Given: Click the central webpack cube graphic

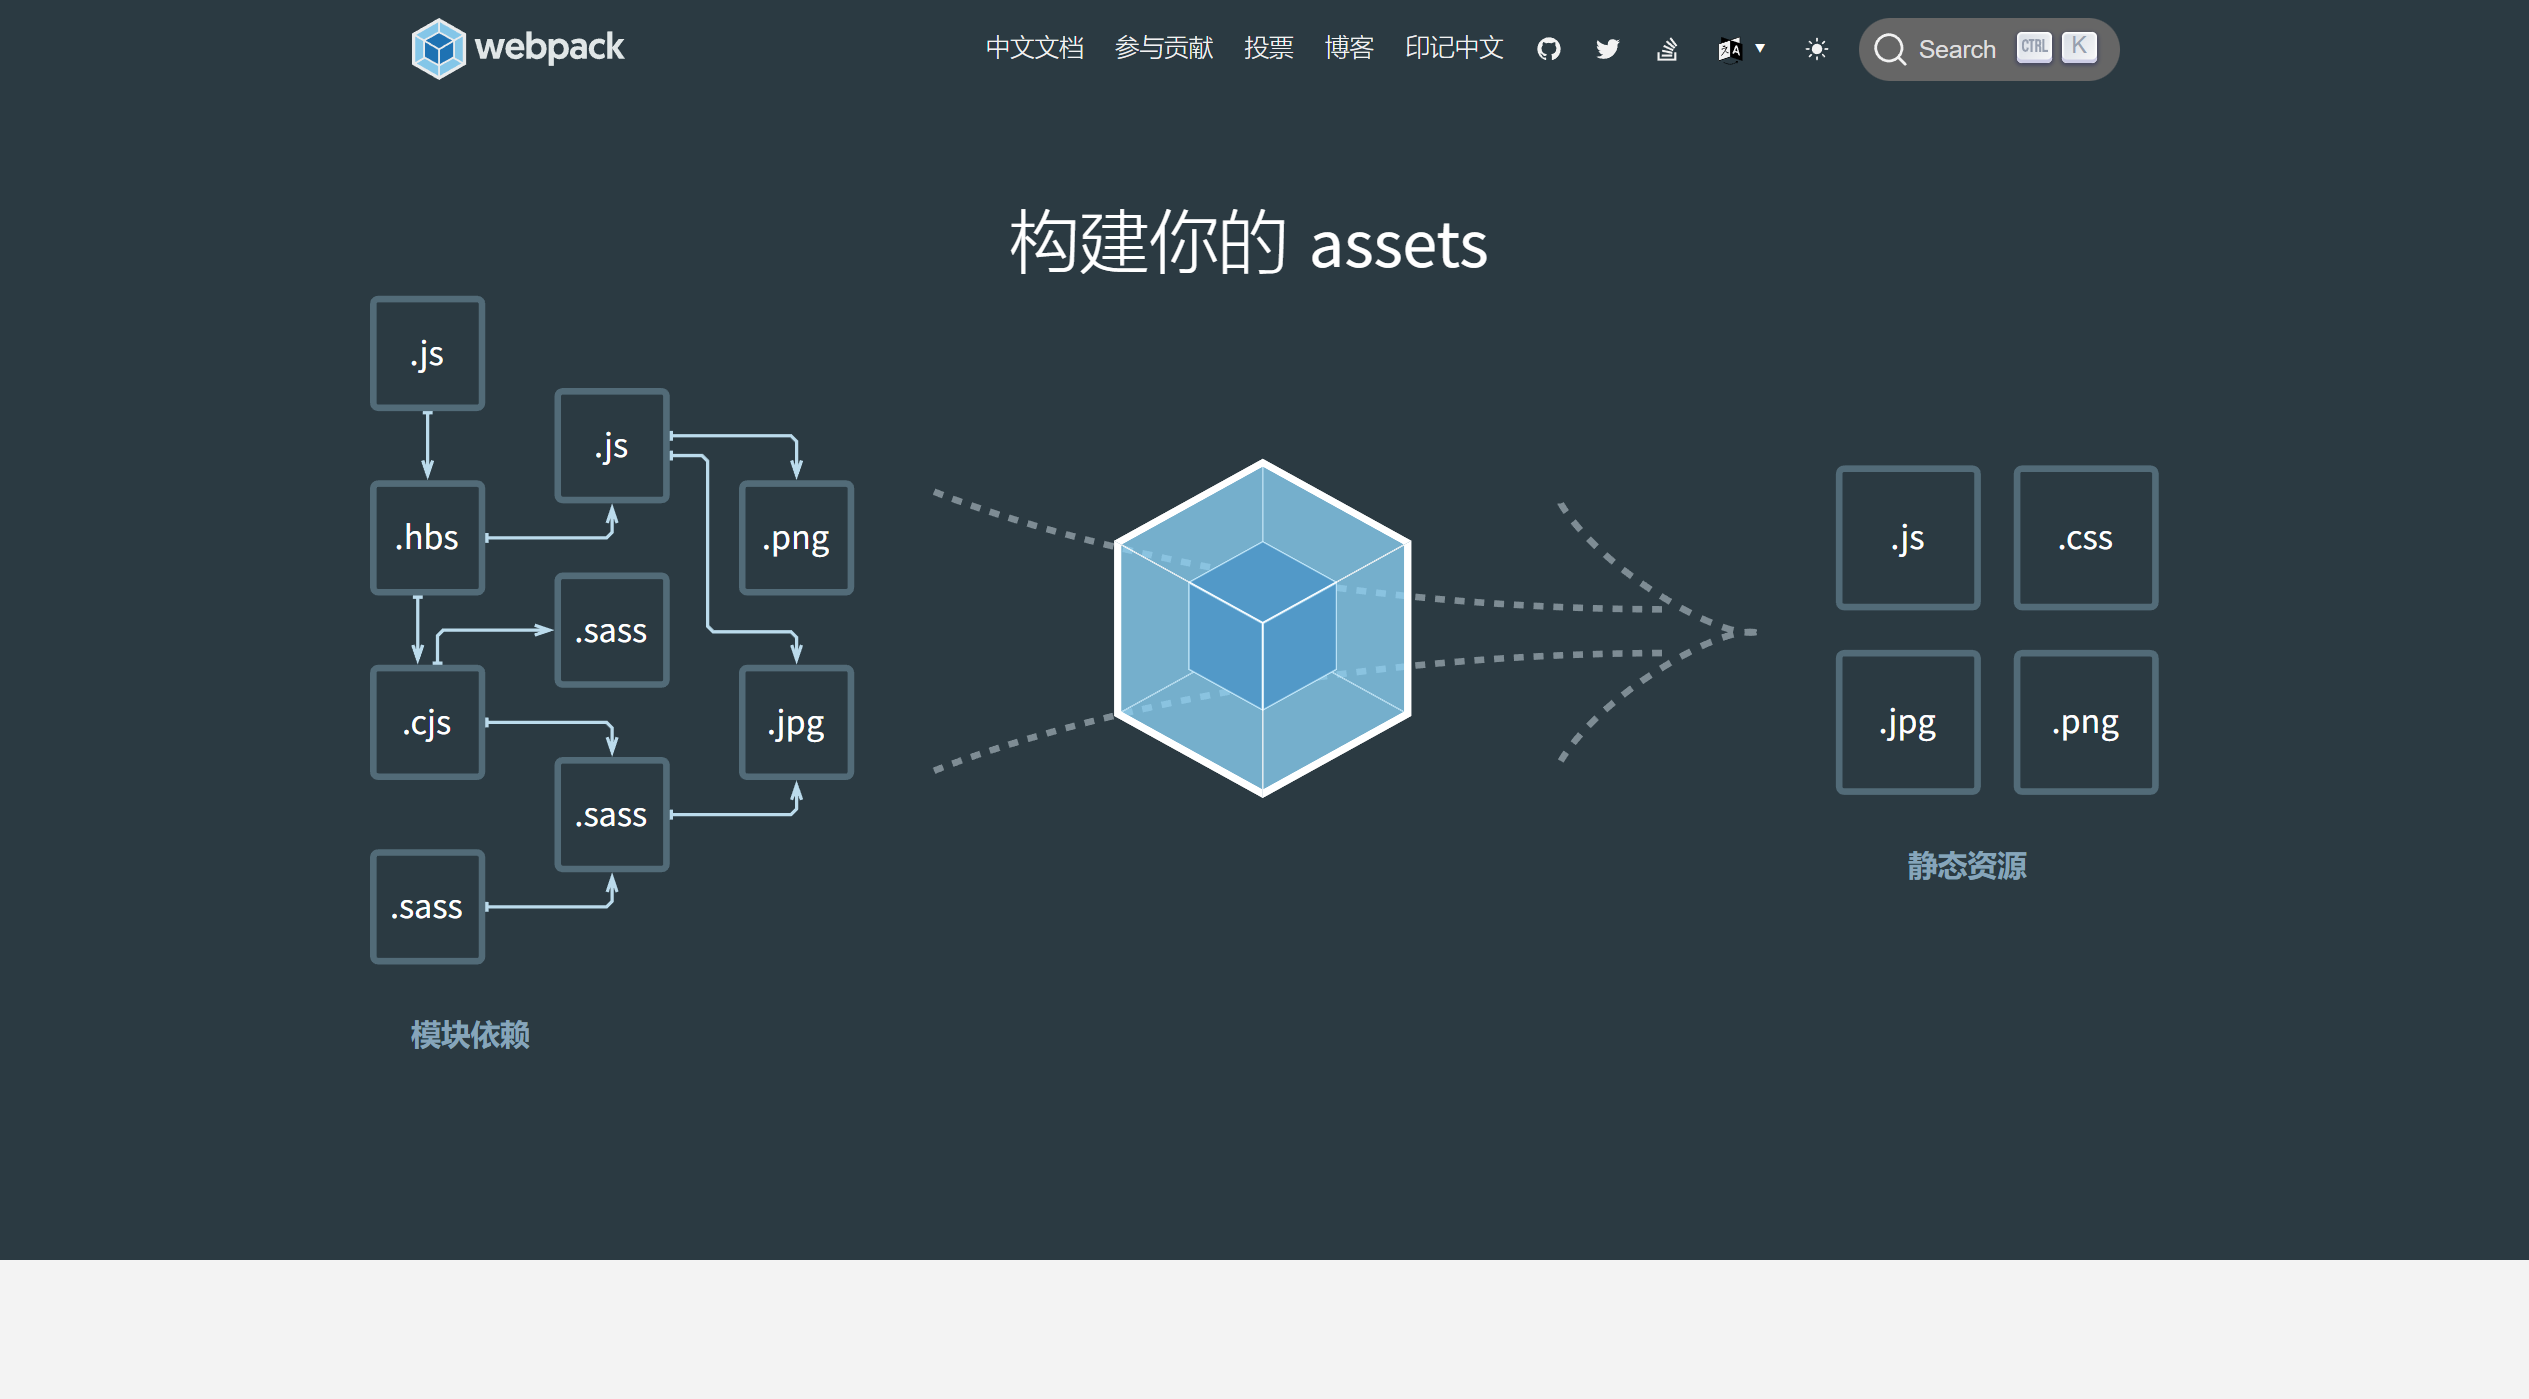Looking at the screenshot, I should pyautogui.click(x=1262, y=628).
